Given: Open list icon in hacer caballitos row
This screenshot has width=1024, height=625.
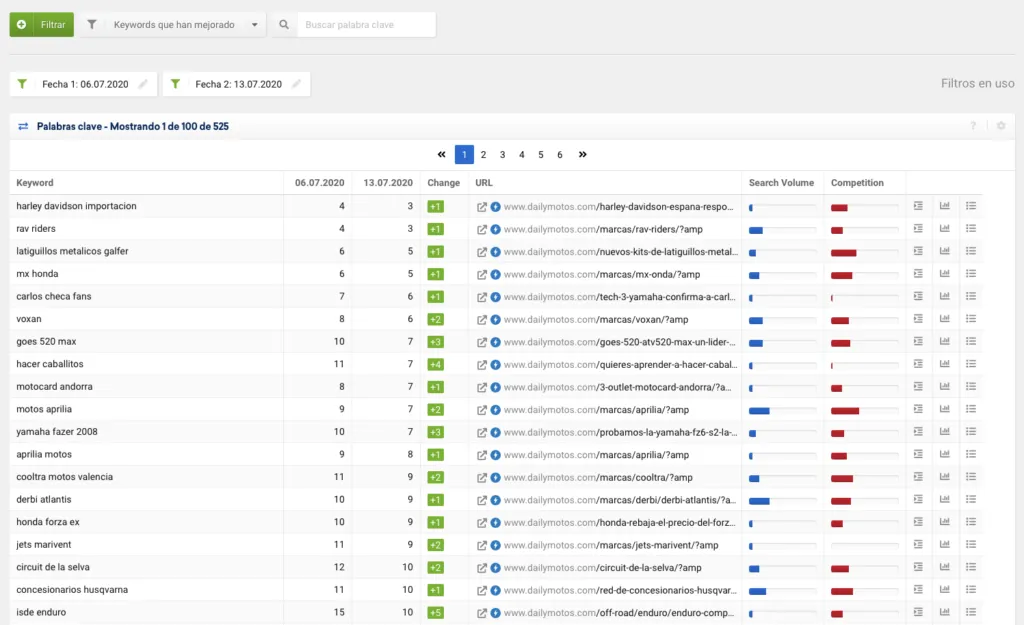Looking at the screenshot, I should coord(971,364).
